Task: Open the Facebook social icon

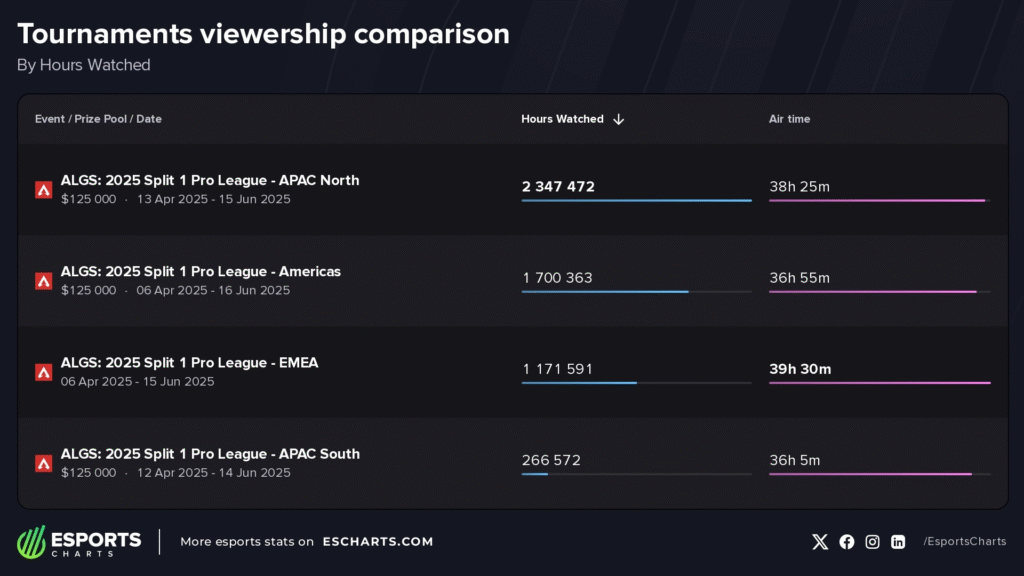Action: [x=847, y=542]
